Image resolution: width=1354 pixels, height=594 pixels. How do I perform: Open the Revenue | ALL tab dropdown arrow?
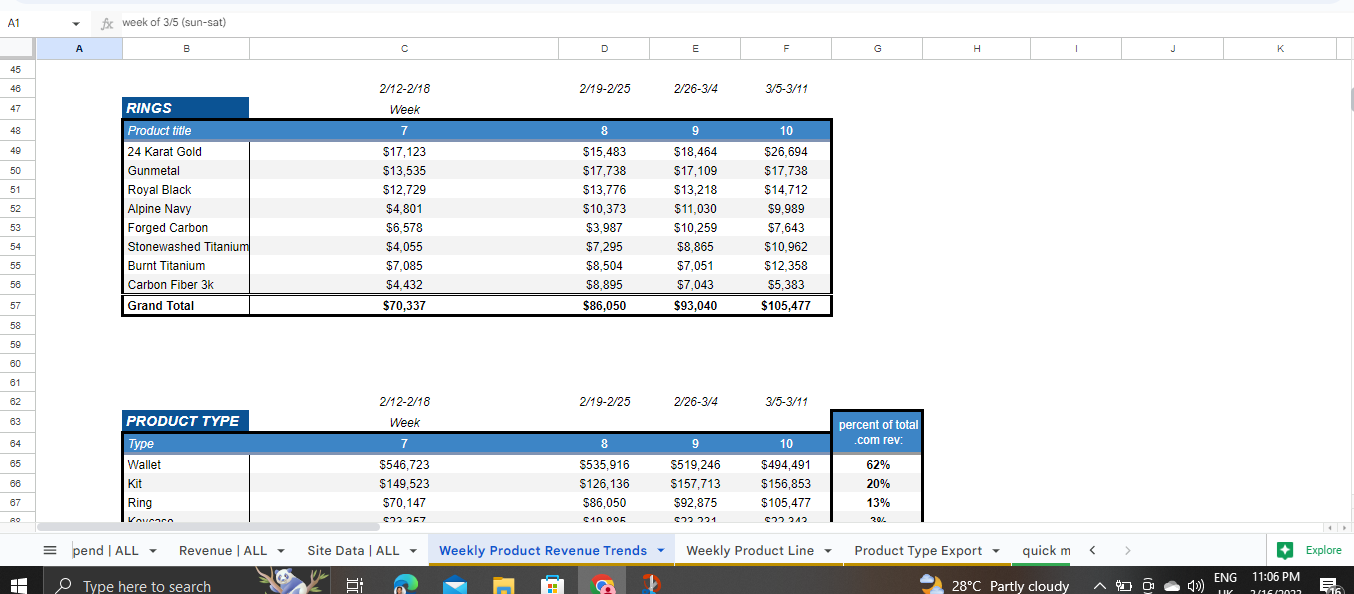(x=281, y=551)
